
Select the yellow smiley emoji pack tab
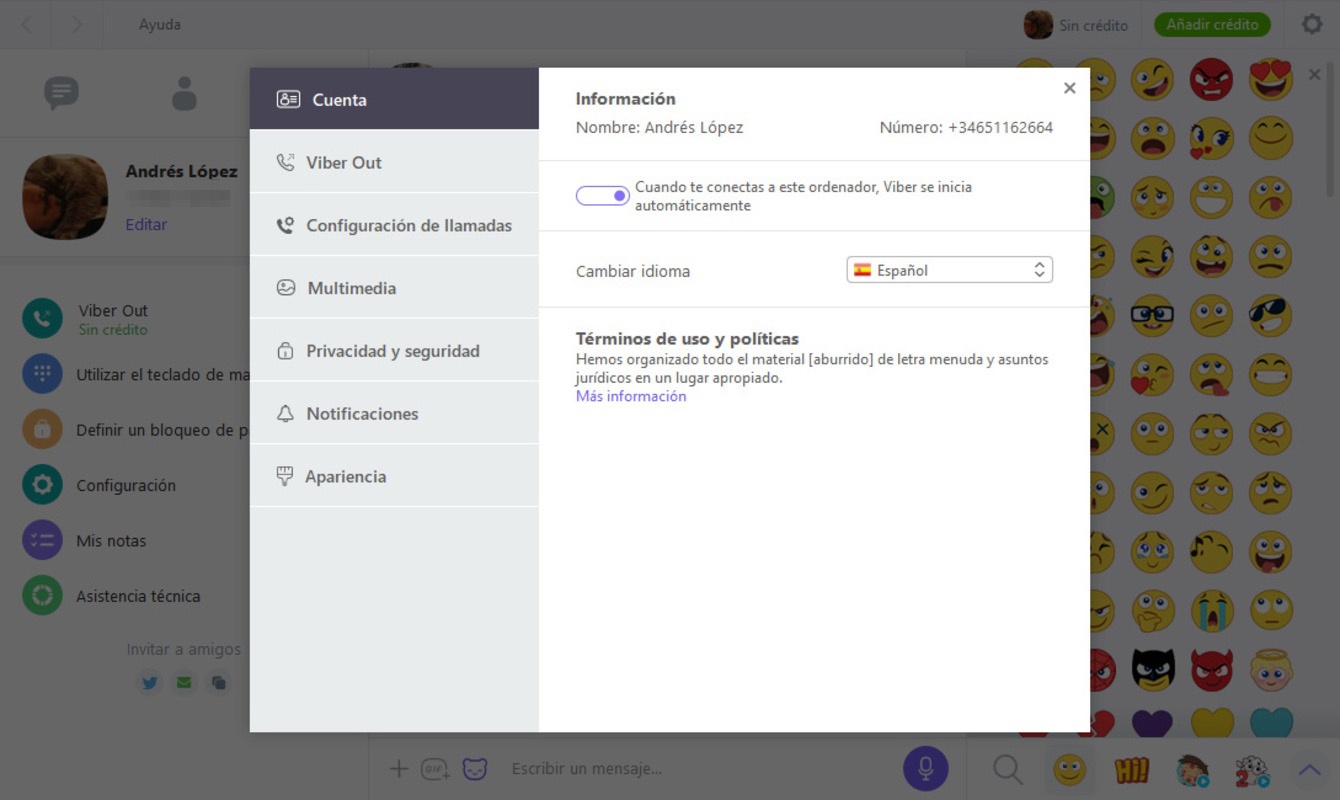point(1070,769)
